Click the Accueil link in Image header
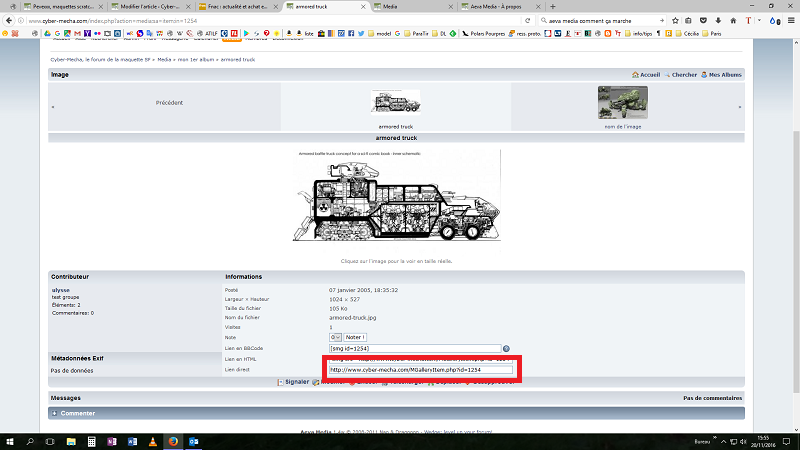This screenshot has width=800, height=450. pos(646,74)
